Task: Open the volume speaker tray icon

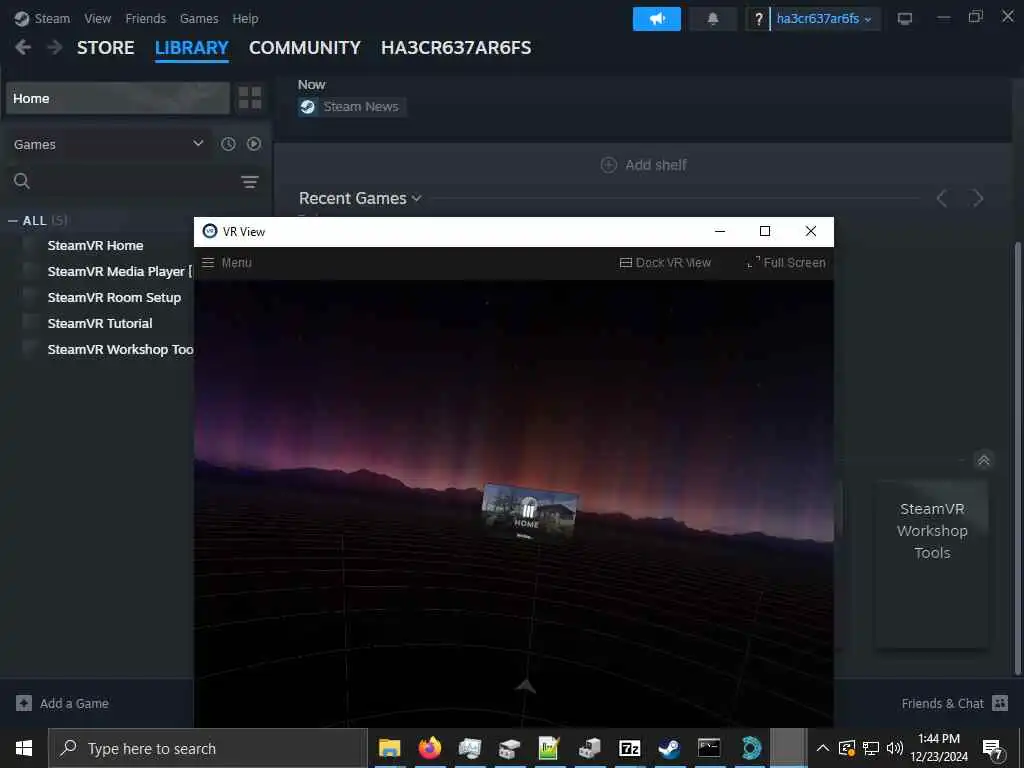Action: pyautogui.click(x=895, y=748)
